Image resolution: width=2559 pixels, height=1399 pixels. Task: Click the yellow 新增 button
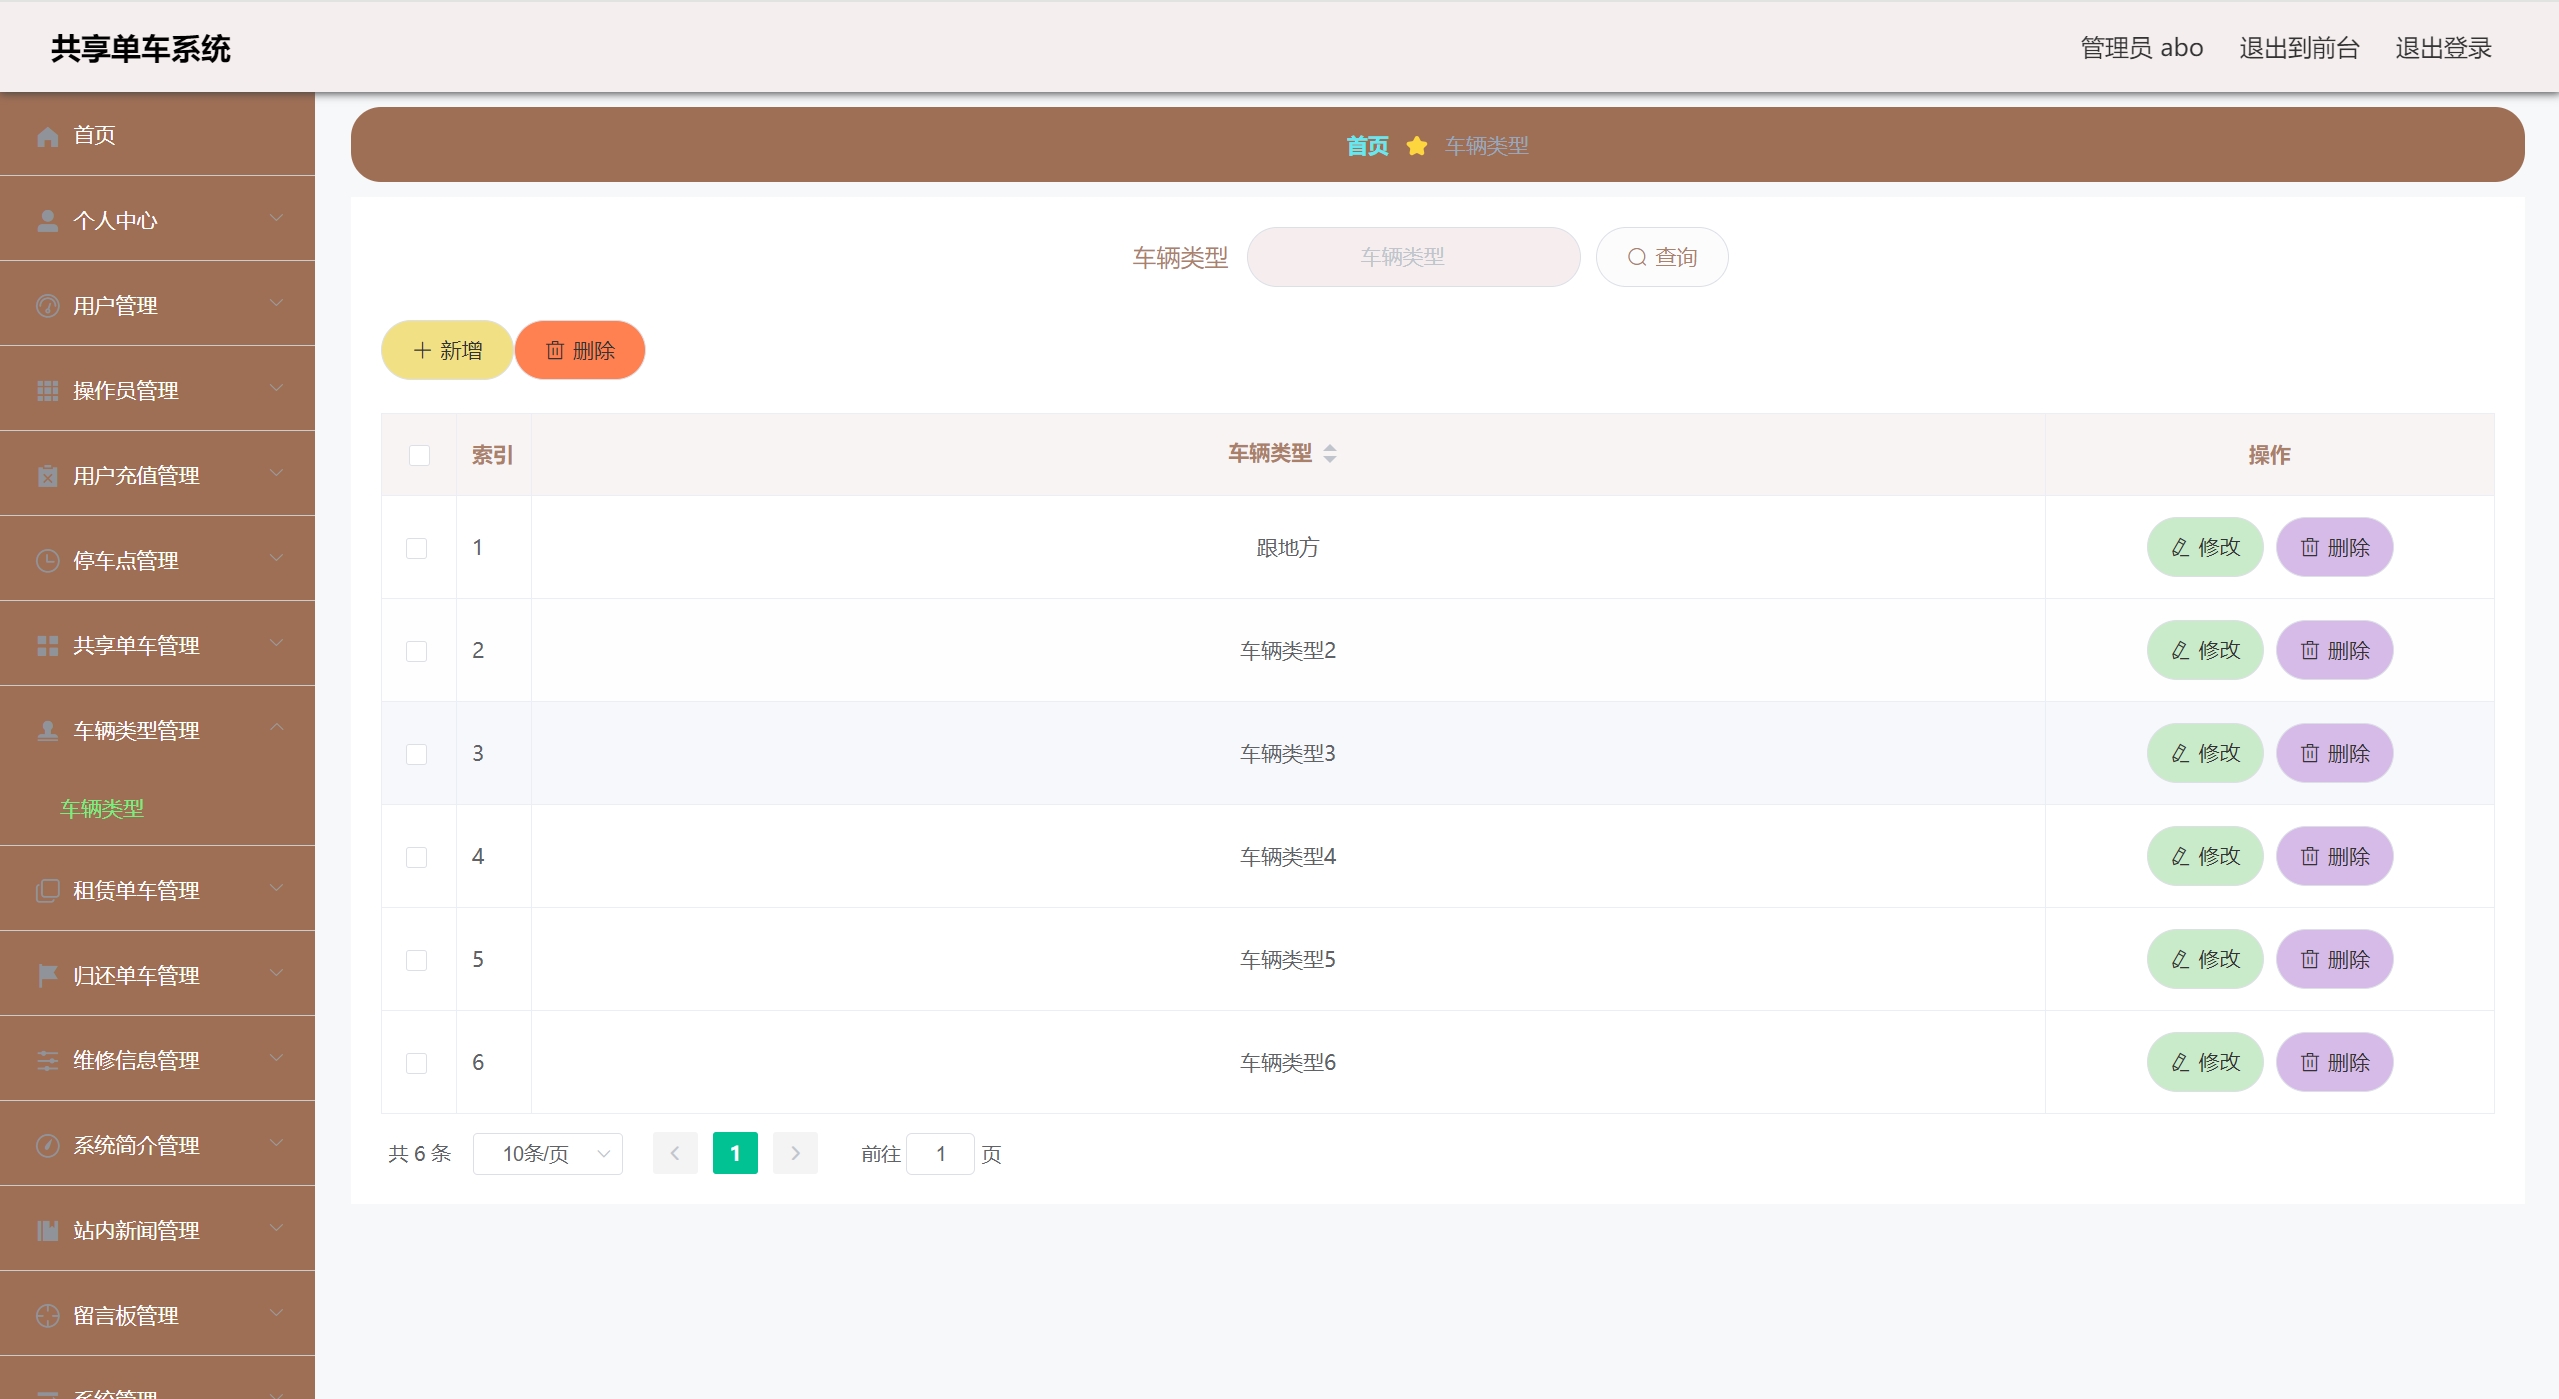447,350
